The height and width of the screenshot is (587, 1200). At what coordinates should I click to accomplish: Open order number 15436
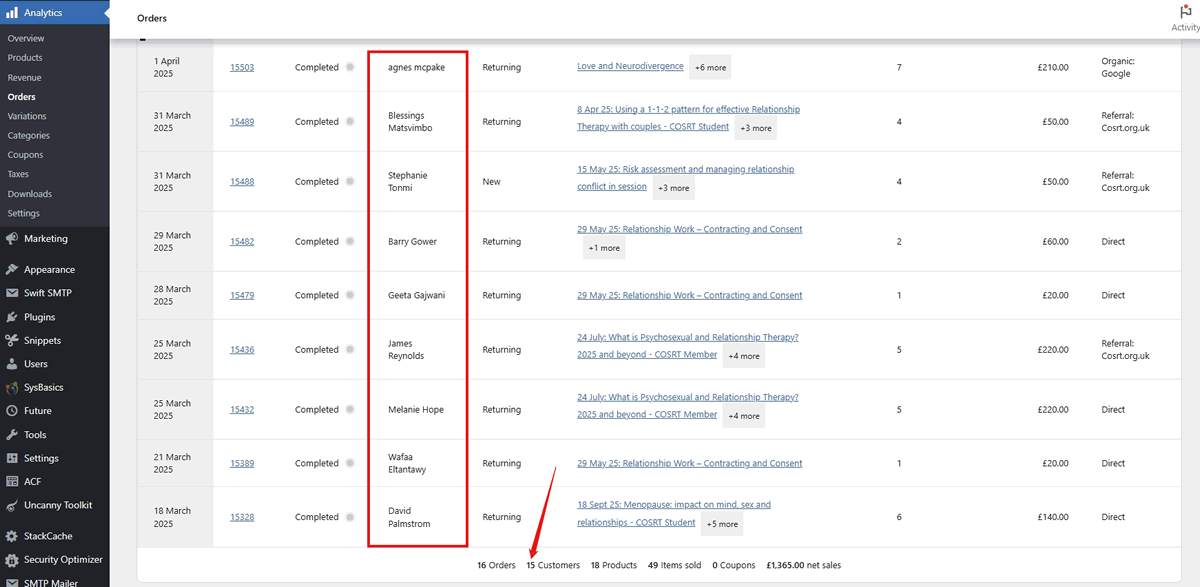click(242, 350)
